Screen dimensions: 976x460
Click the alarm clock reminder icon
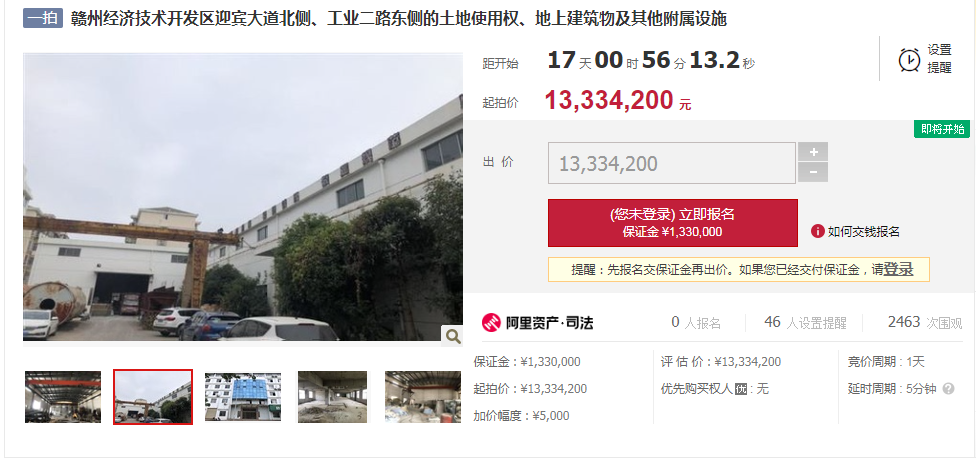pyautogui.click(x=909, y=60)
